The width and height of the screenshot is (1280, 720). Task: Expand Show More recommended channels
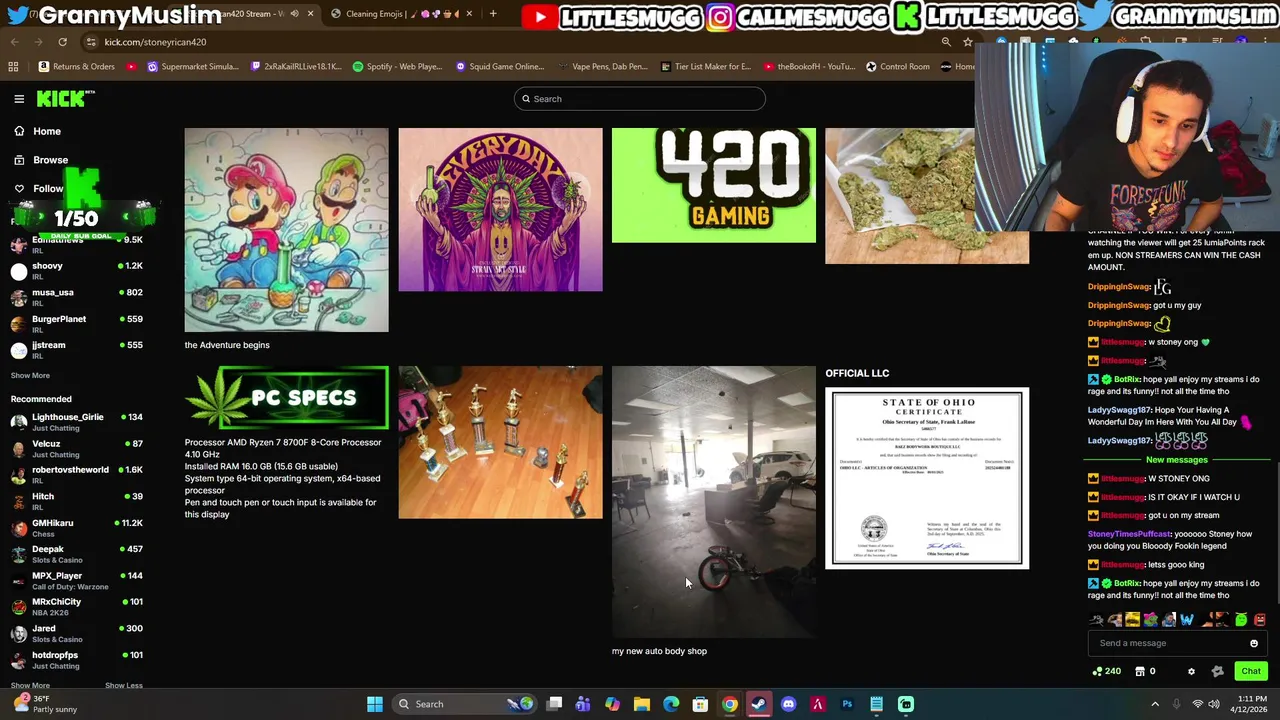pyautogui.click(x=30, y=685)
